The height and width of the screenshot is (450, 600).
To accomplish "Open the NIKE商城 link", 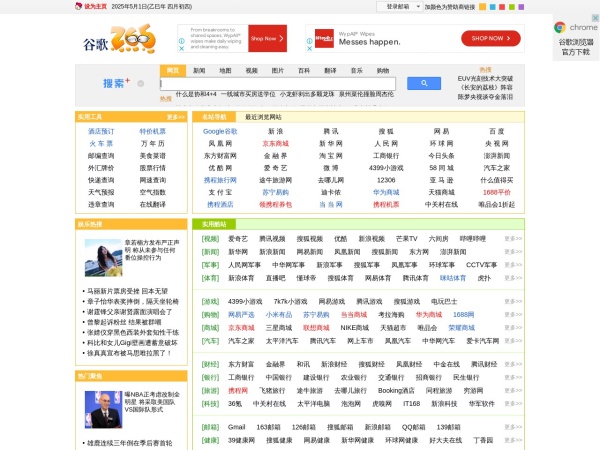I will pos(355,328).
